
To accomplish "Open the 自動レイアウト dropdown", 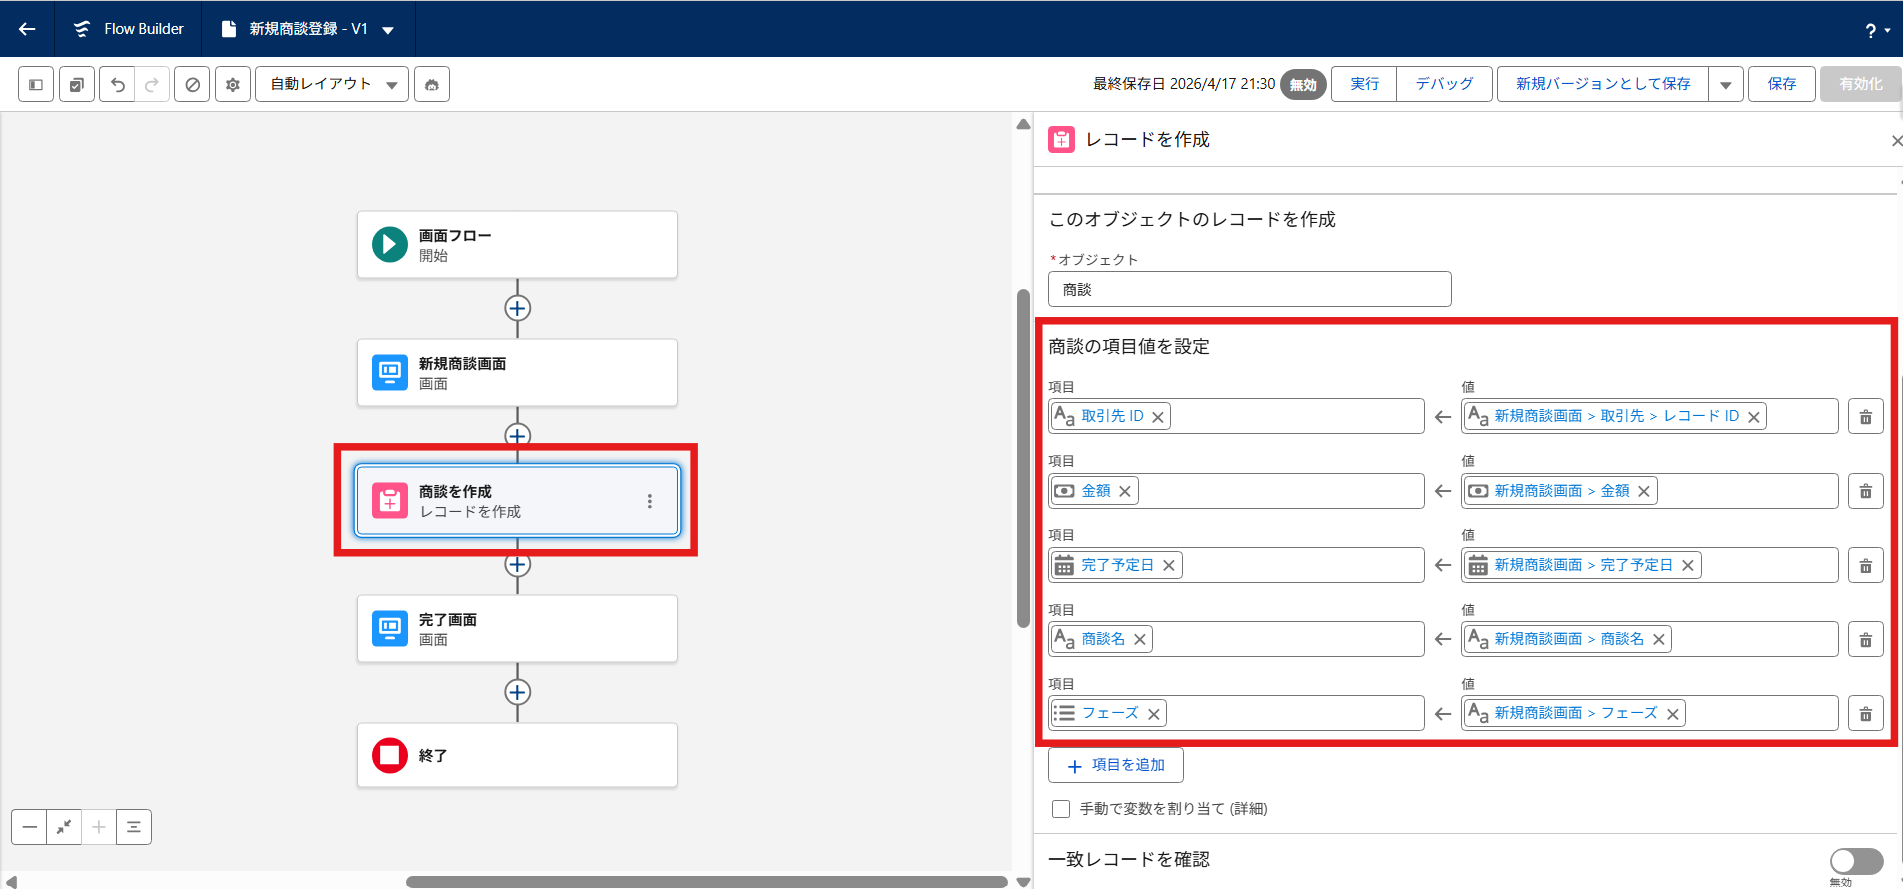I will pos(331,84).
